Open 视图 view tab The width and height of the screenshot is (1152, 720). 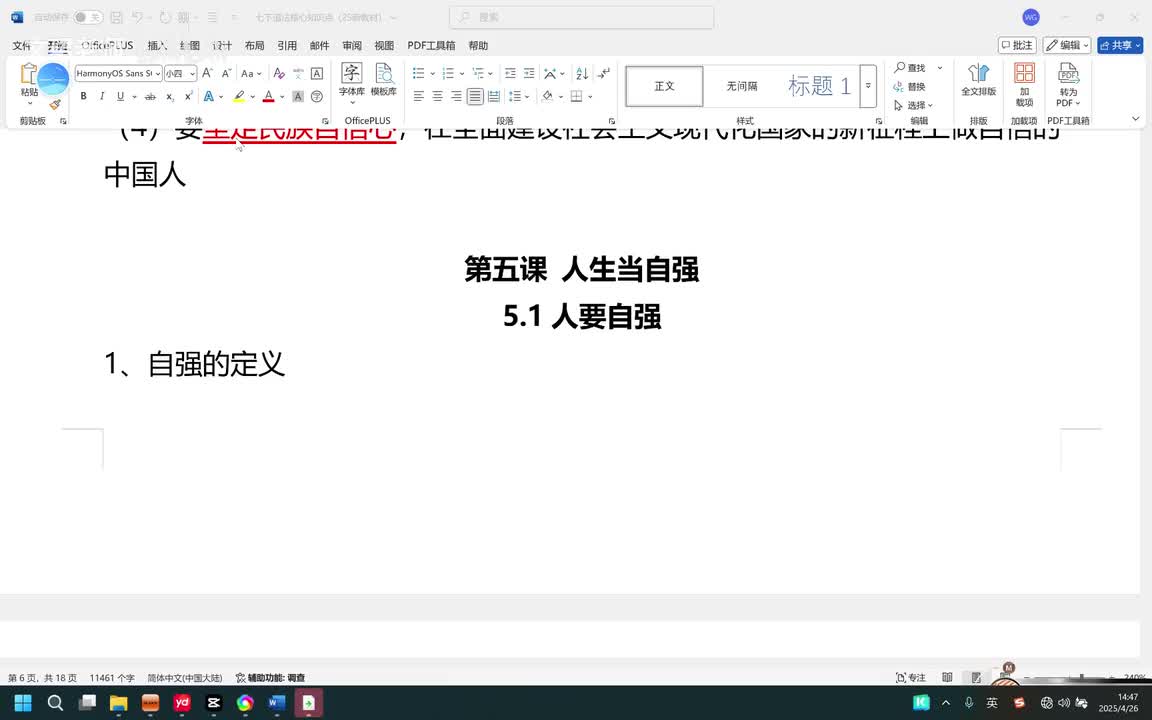pos(384,46)
